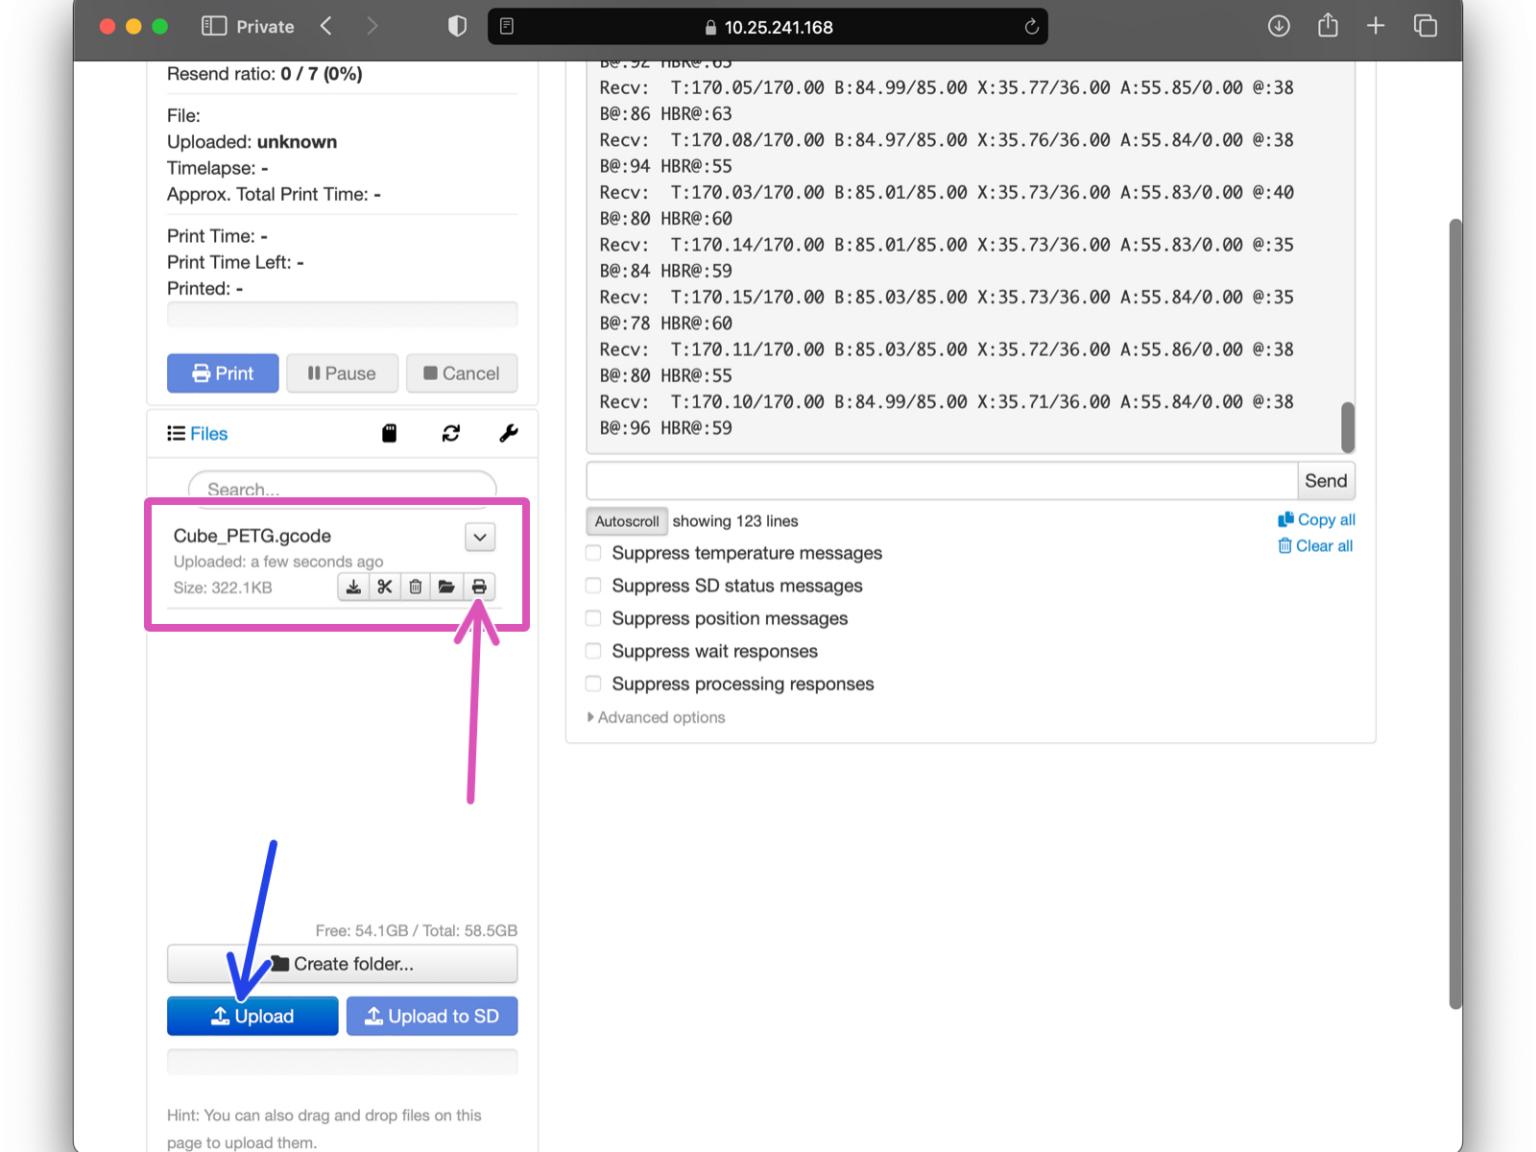Expand Advanced options in the terminal
The width and height of the screenshot is (1536, 1152).
660,718
